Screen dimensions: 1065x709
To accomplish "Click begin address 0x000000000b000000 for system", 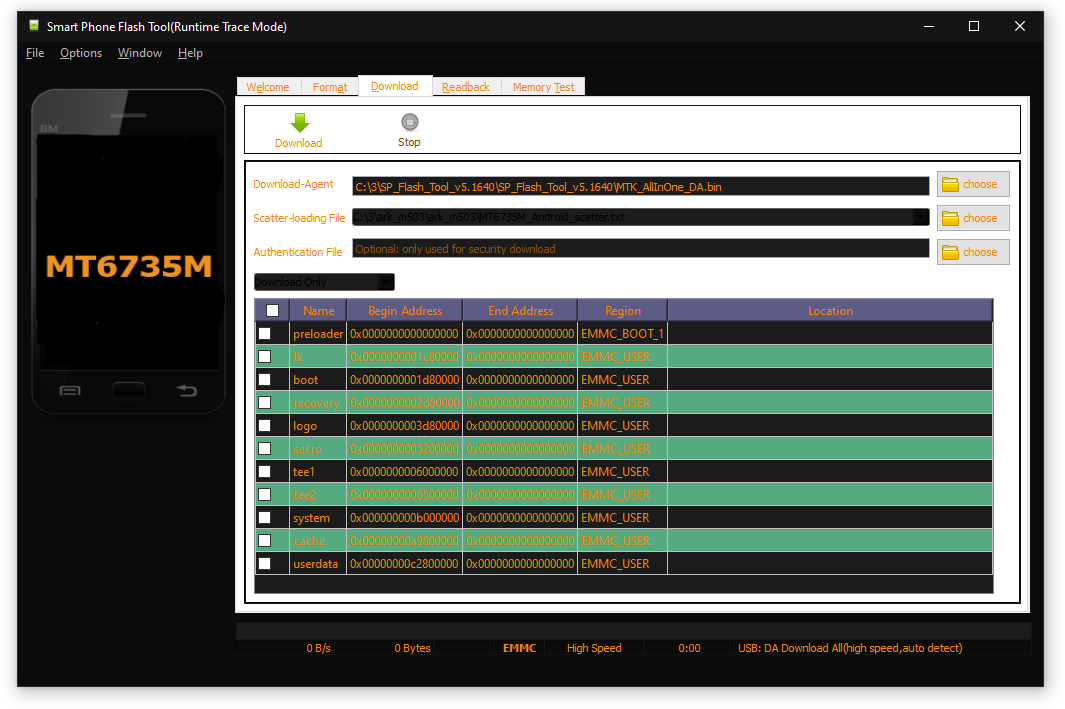I will tap(405, 517).
